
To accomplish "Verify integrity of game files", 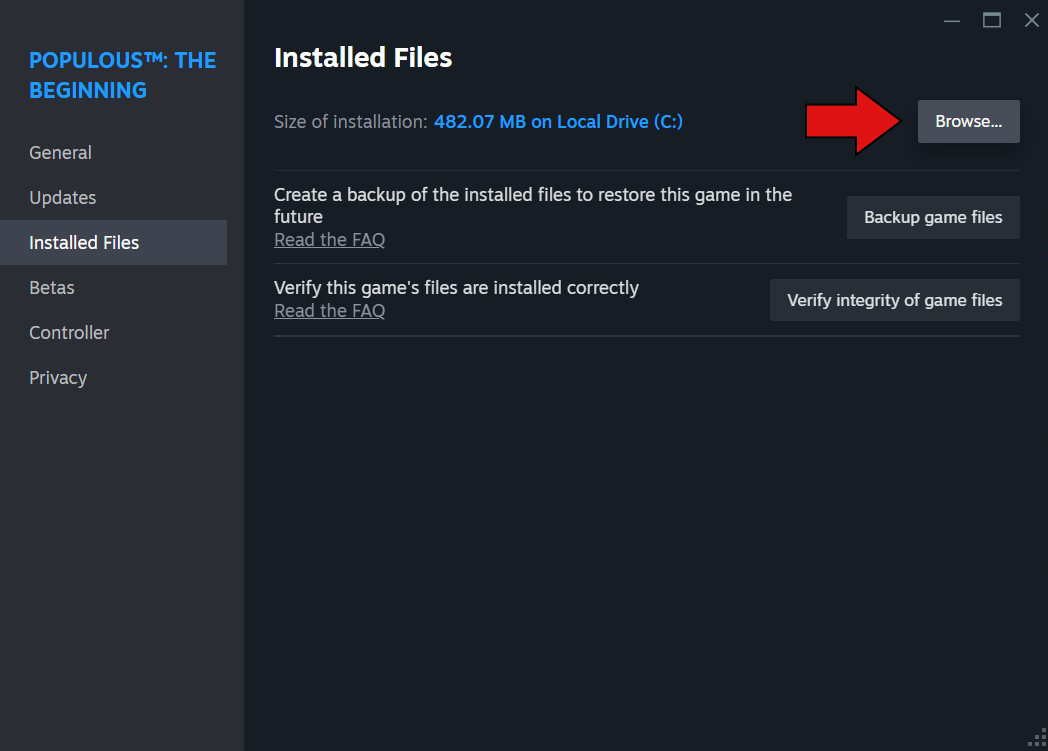I will tap(894, 299).
